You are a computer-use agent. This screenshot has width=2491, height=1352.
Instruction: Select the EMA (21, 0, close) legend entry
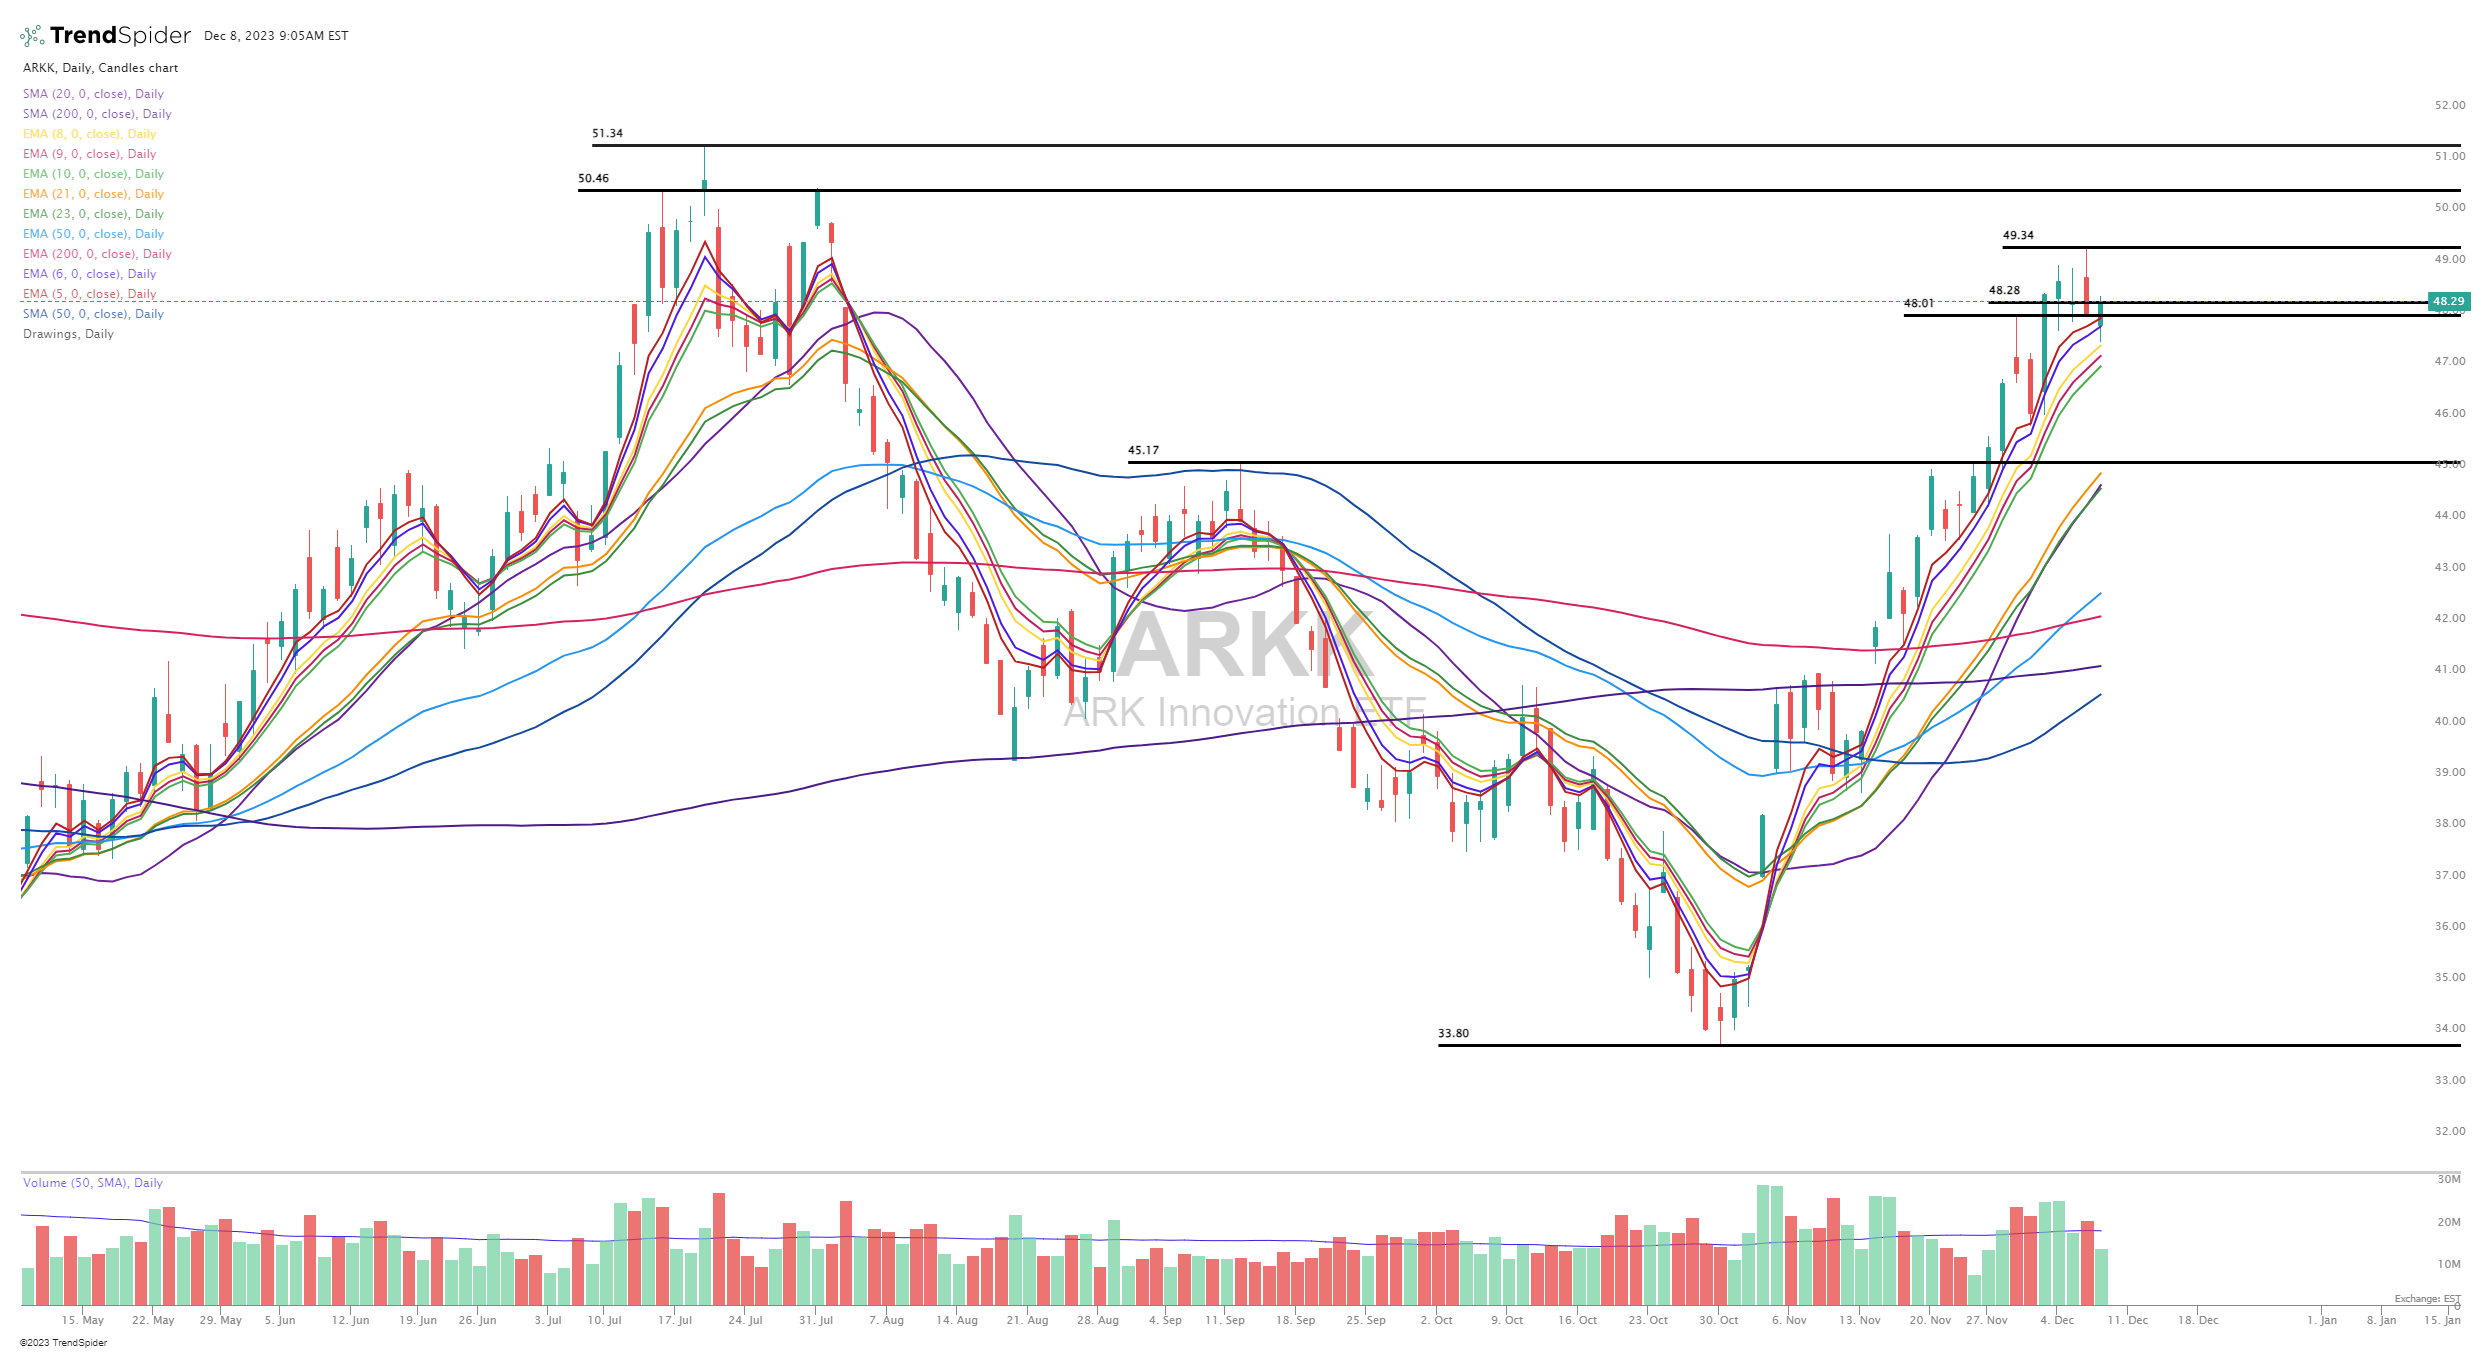pos(94,194)
